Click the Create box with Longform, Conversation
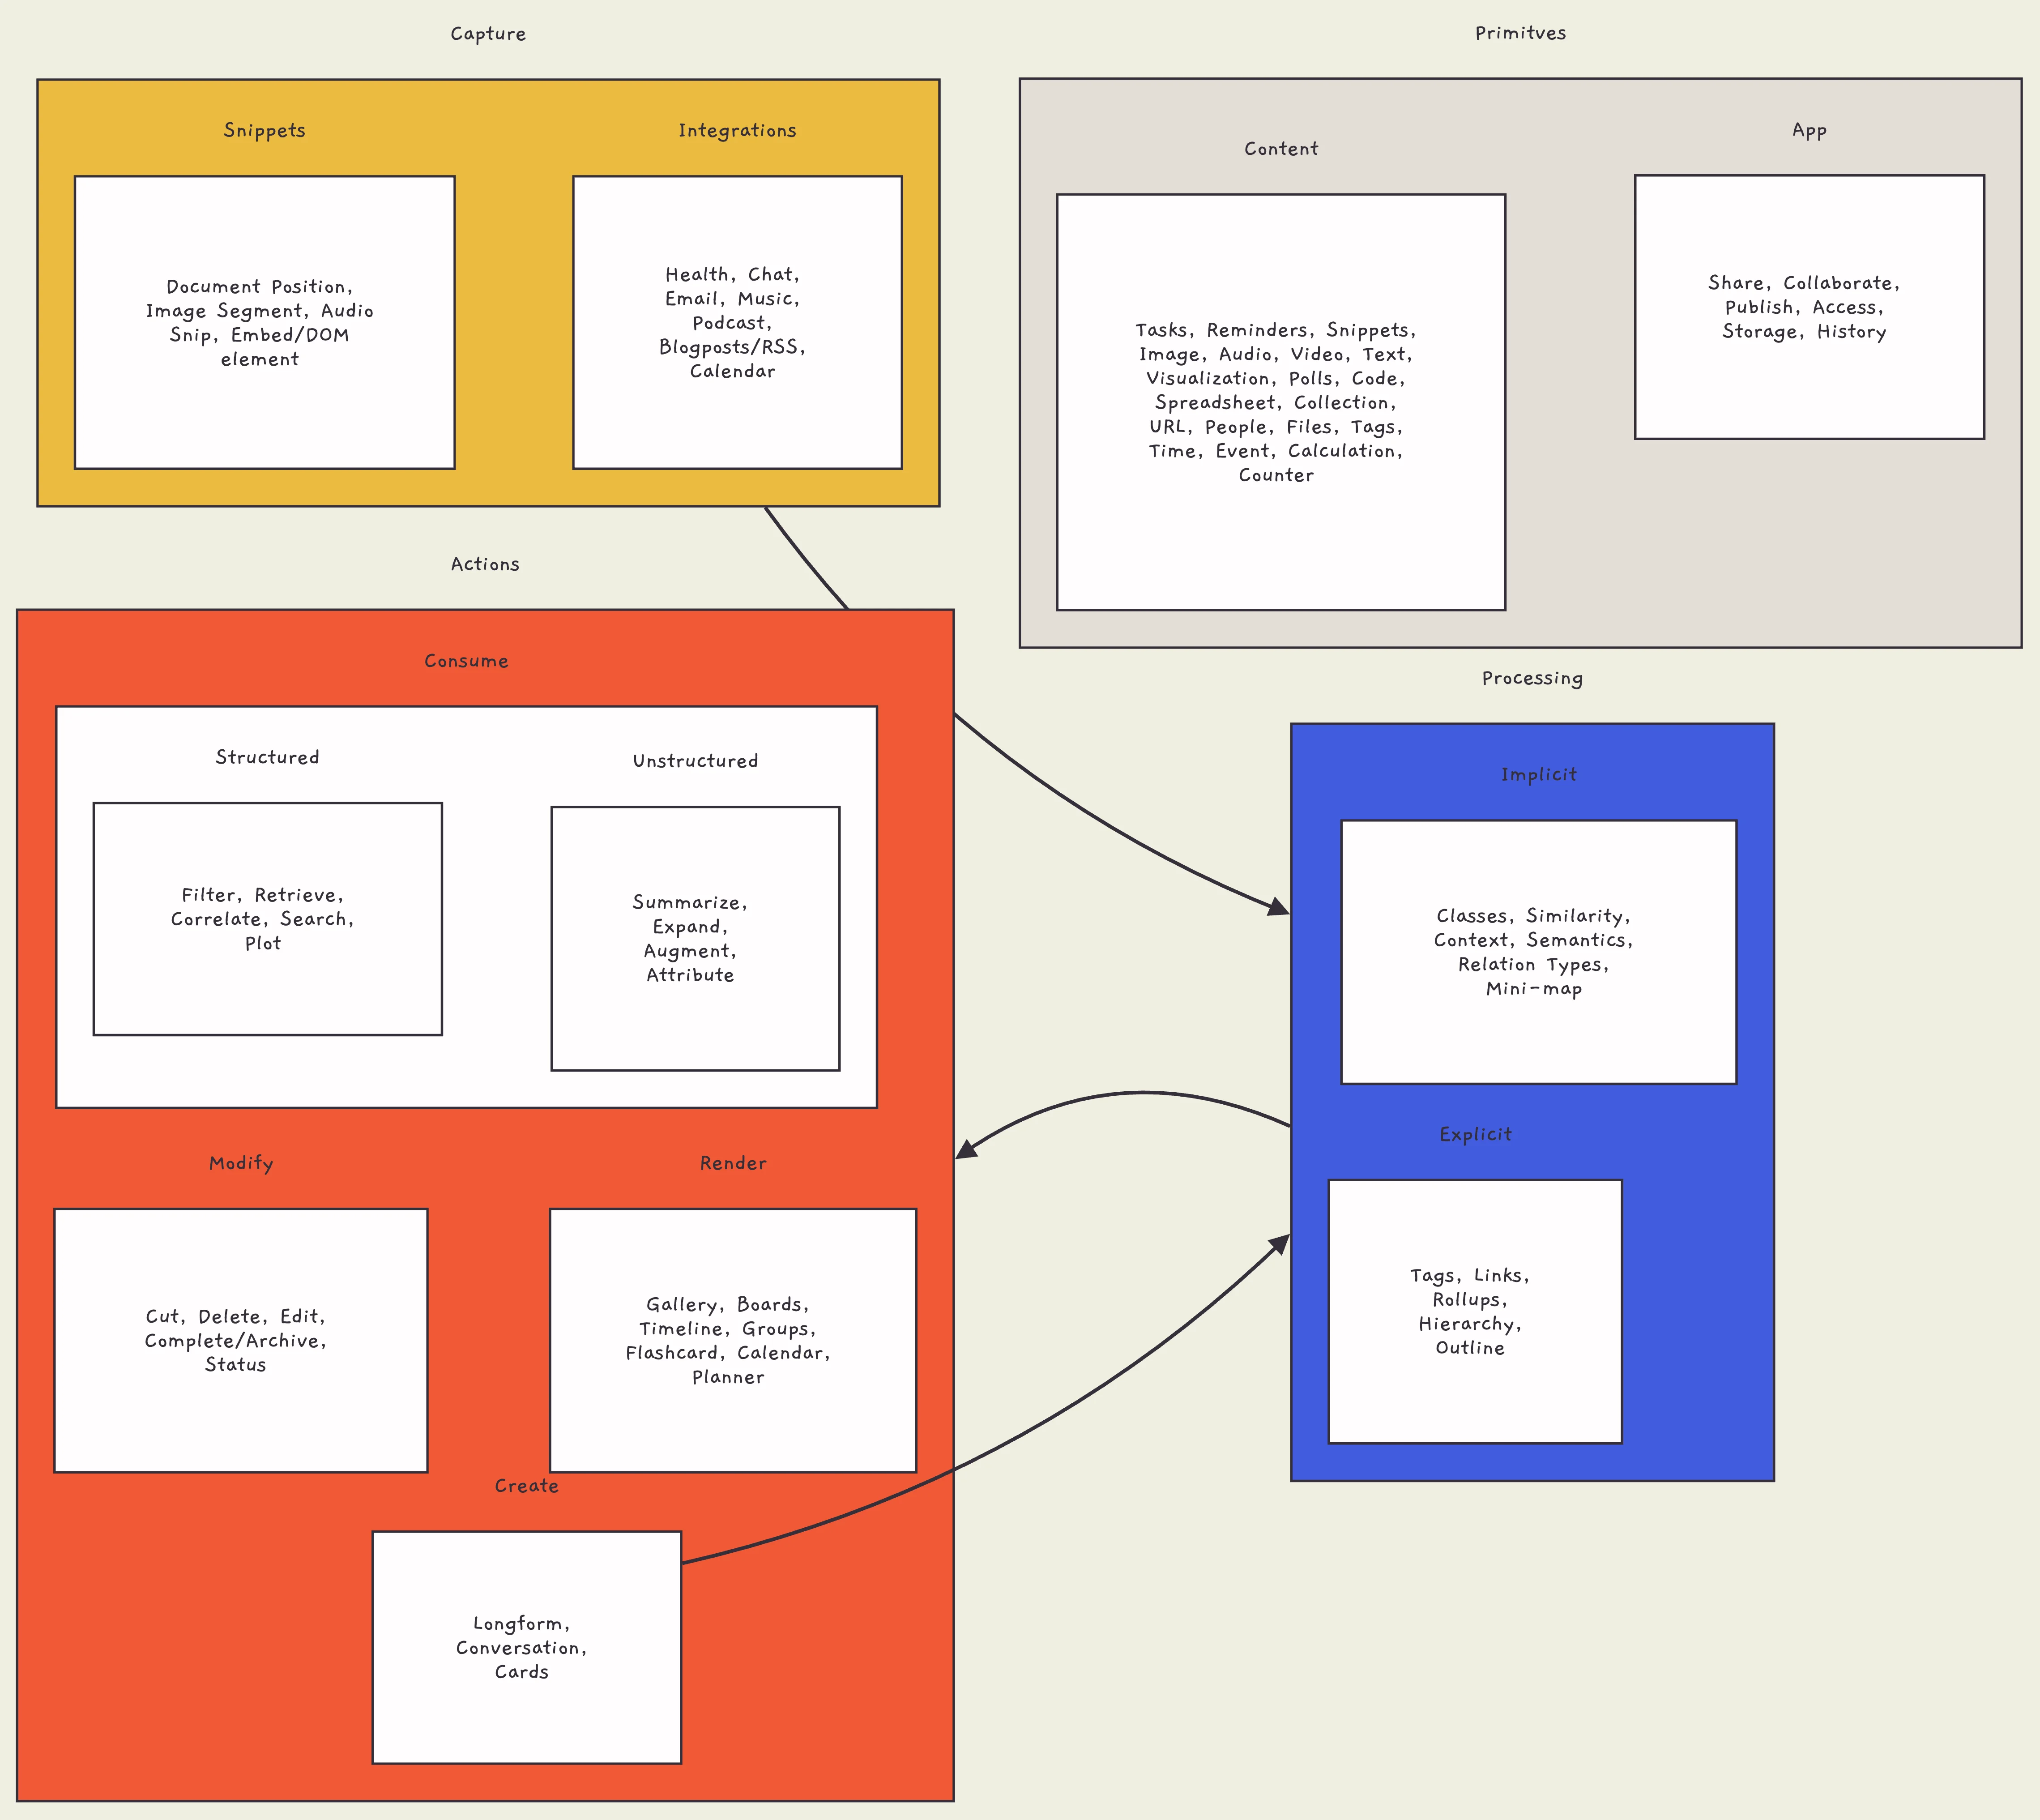This screenshot has width=2040, height=1820. click(x=526, y=1647)
